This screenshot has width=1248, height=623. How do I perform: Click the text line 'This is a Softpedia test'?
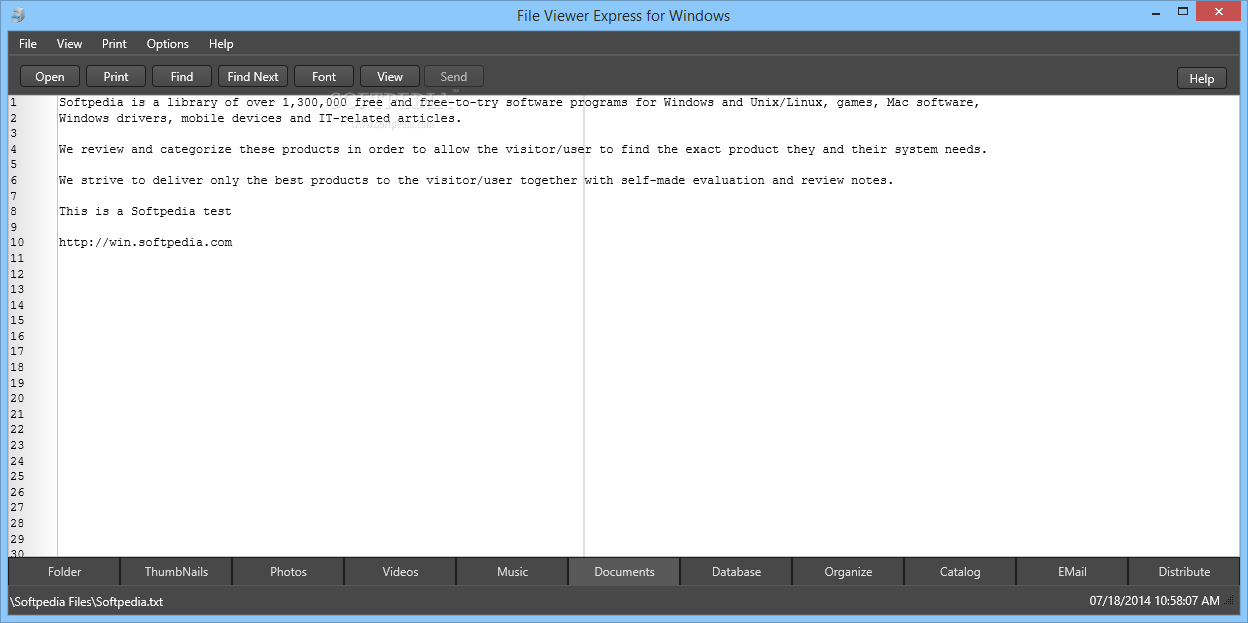coord(145,211)
